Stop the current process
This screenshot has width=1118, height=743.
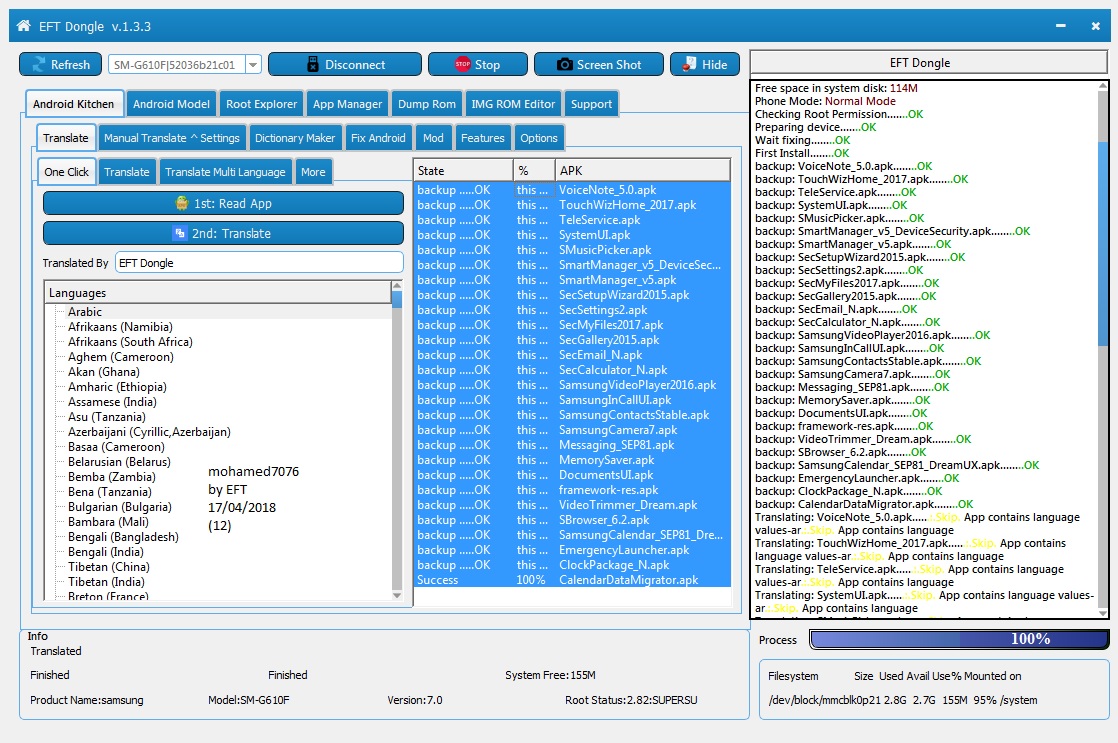point(478,64)
